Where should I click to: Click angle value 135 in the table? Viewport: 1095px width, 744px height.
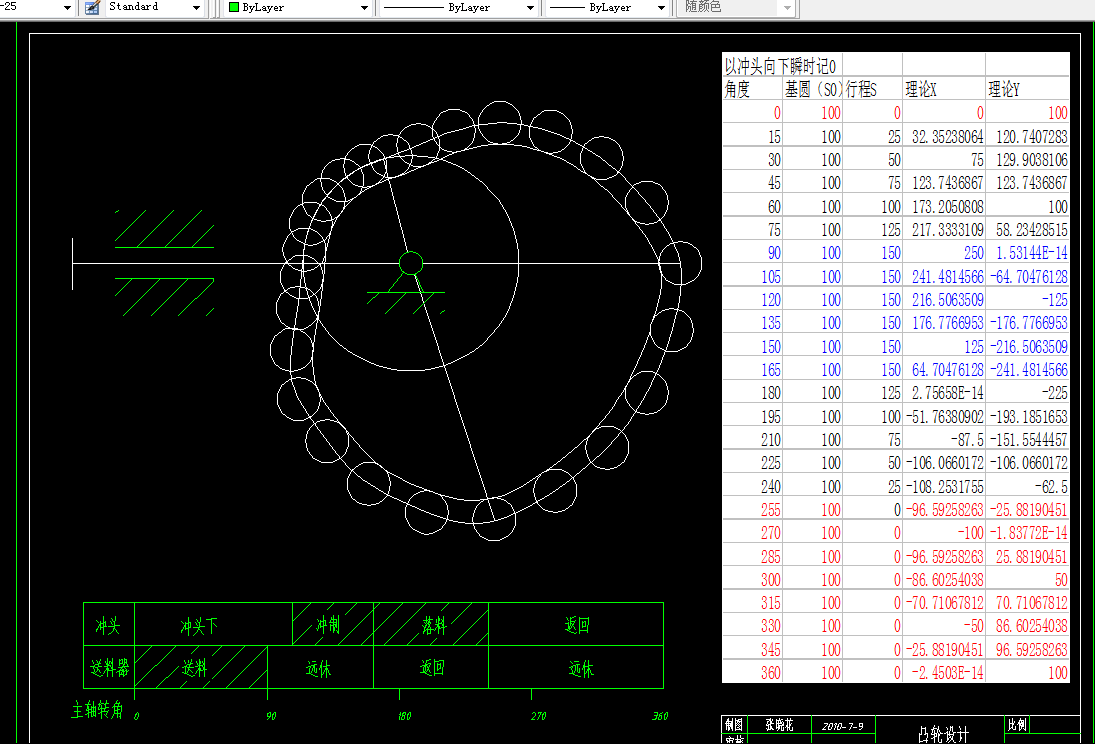tap(771, 323)
